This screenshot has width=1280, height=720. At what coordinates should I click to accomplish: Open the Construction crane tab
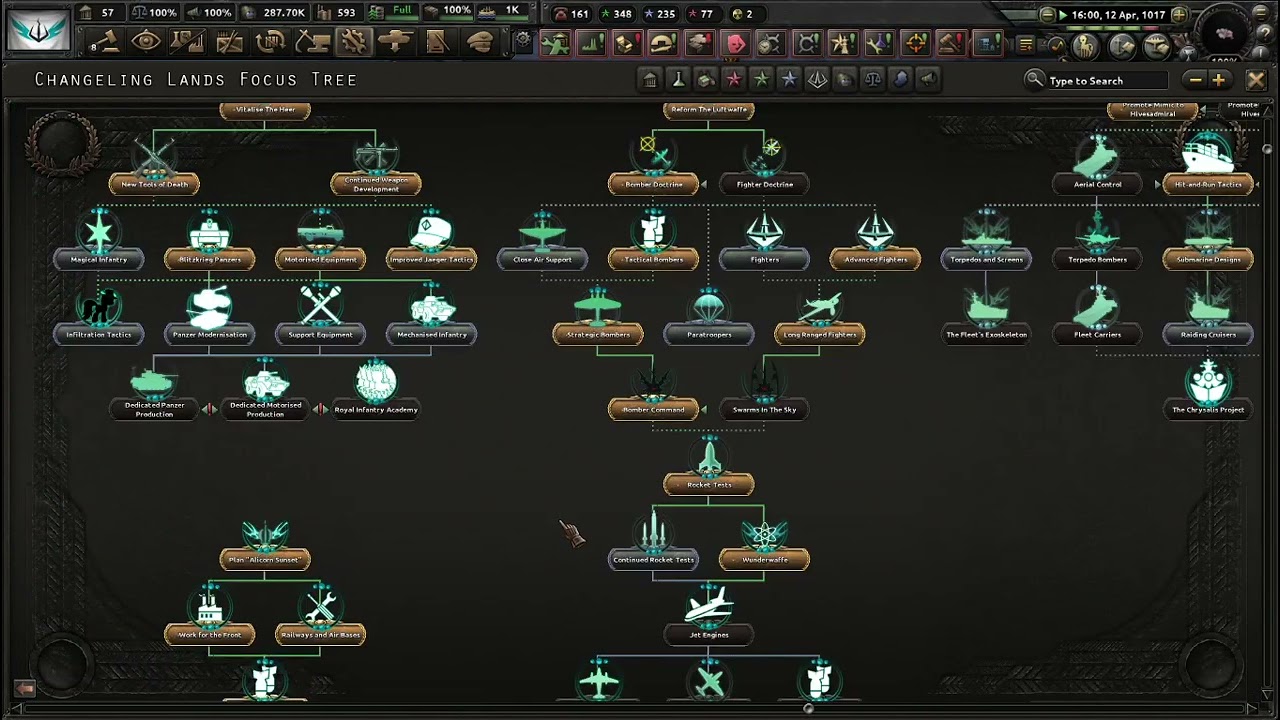click(312, 41)
